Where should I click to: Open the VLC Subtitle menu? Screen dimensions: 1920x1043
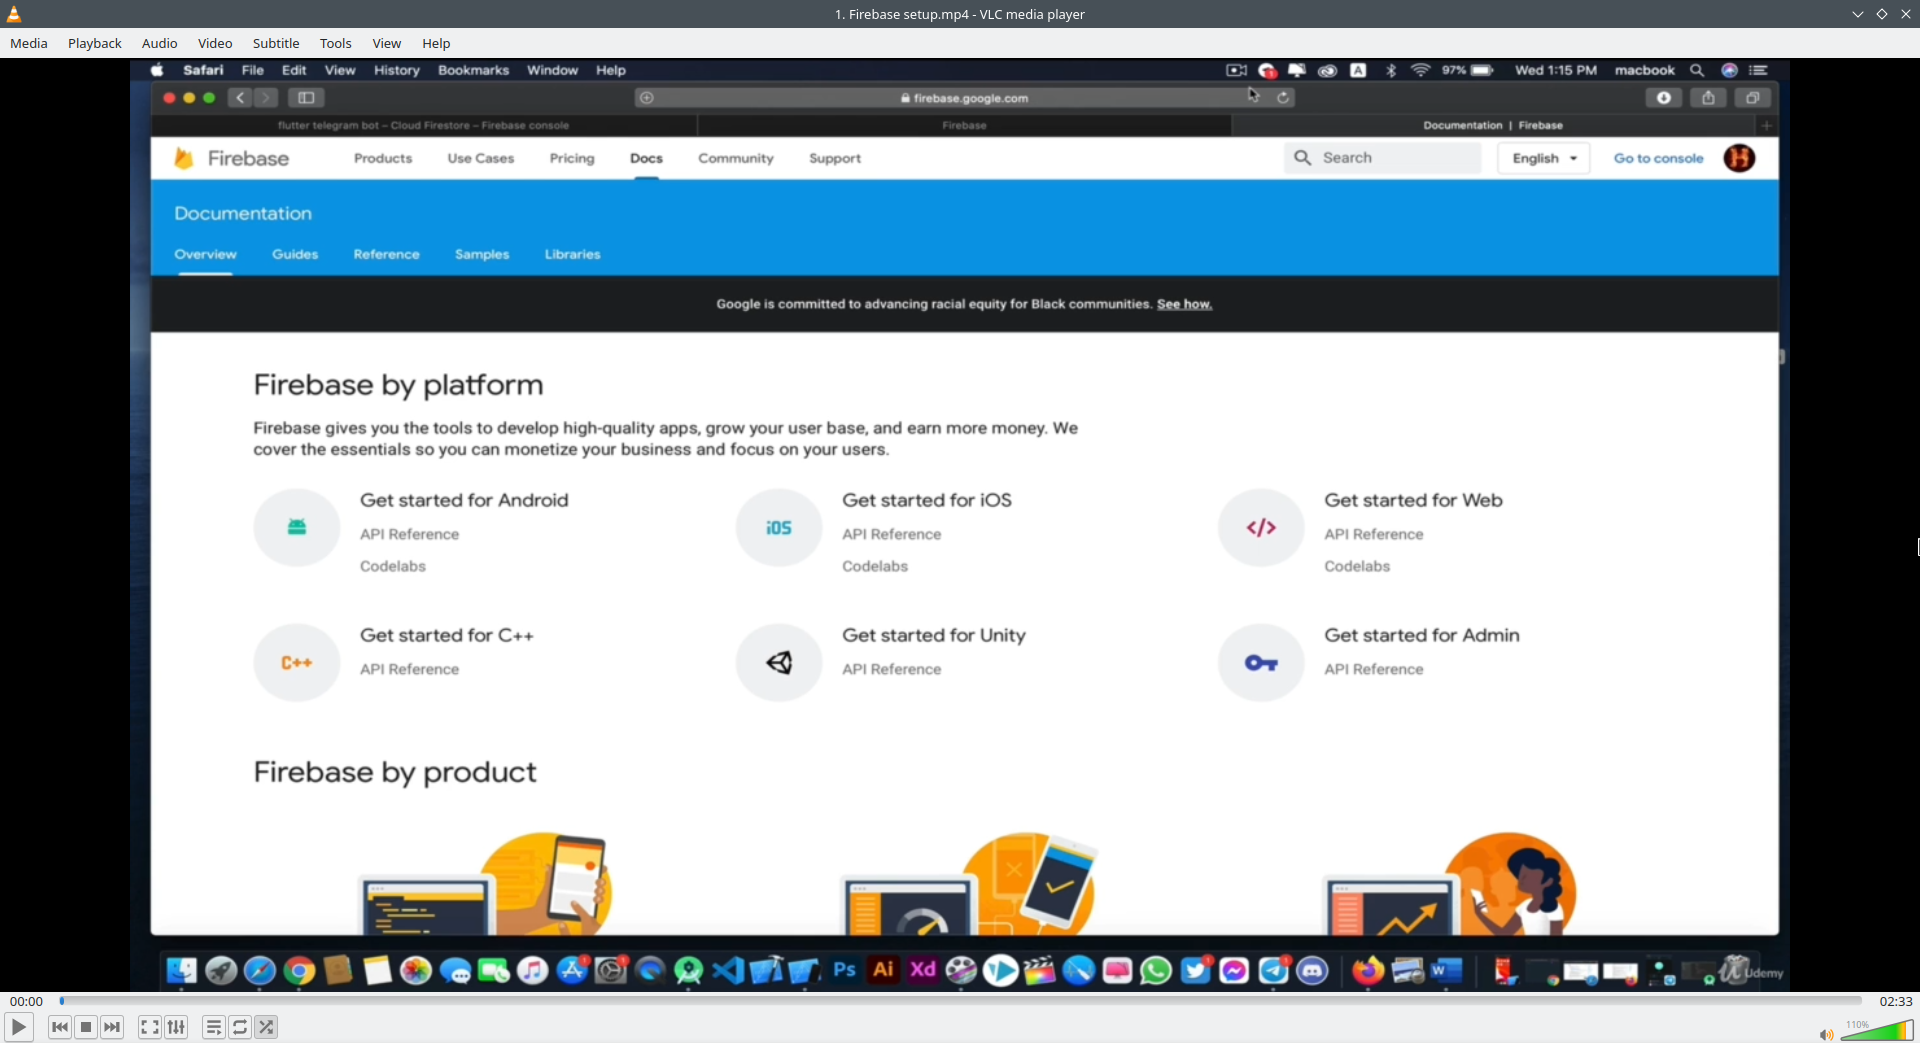pyautogui.click(x=276, y=43)
